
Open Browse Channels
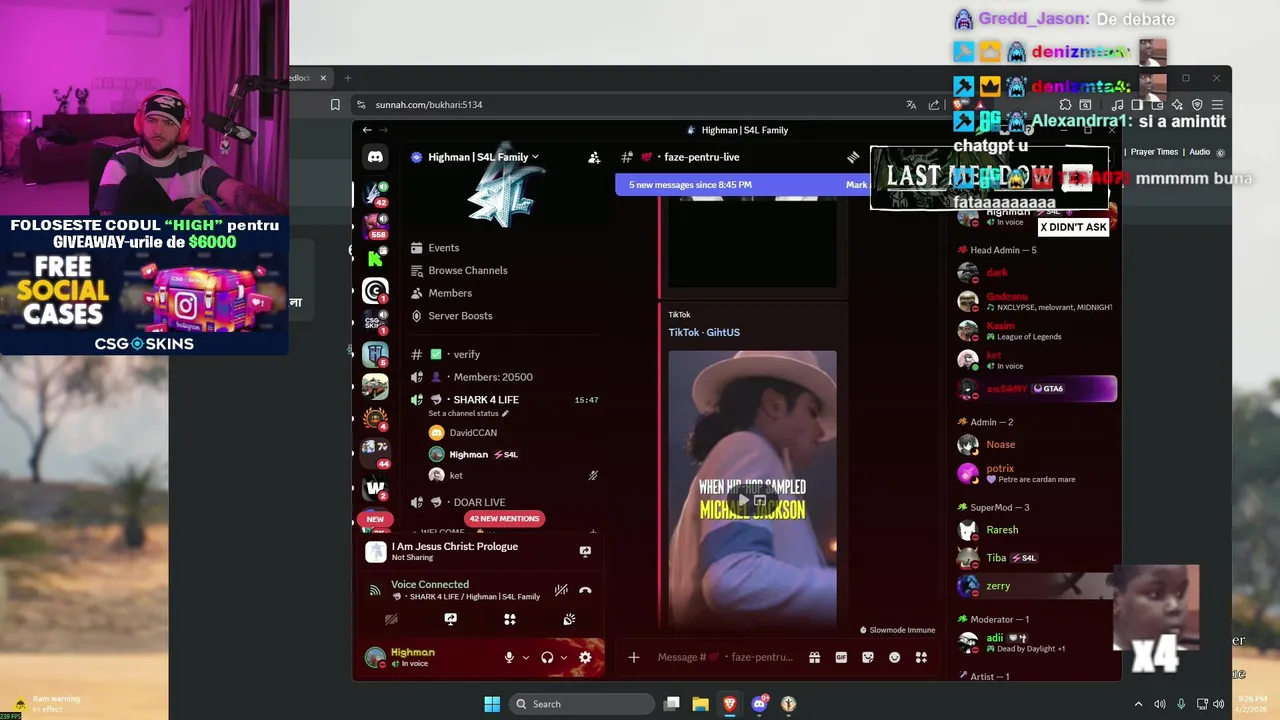coord(505,270)
